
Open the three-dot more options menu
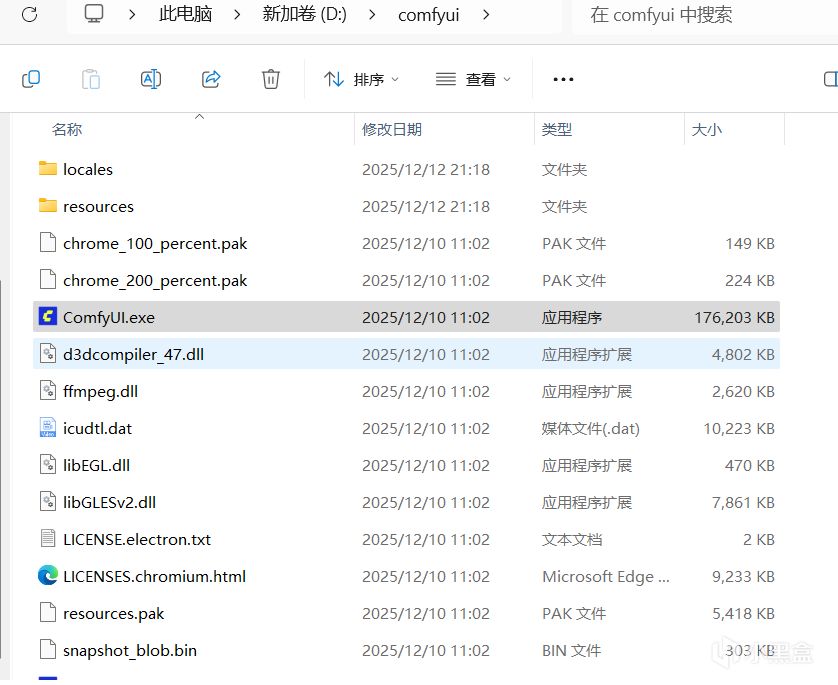pyautogui.click(x=563, y=80)
